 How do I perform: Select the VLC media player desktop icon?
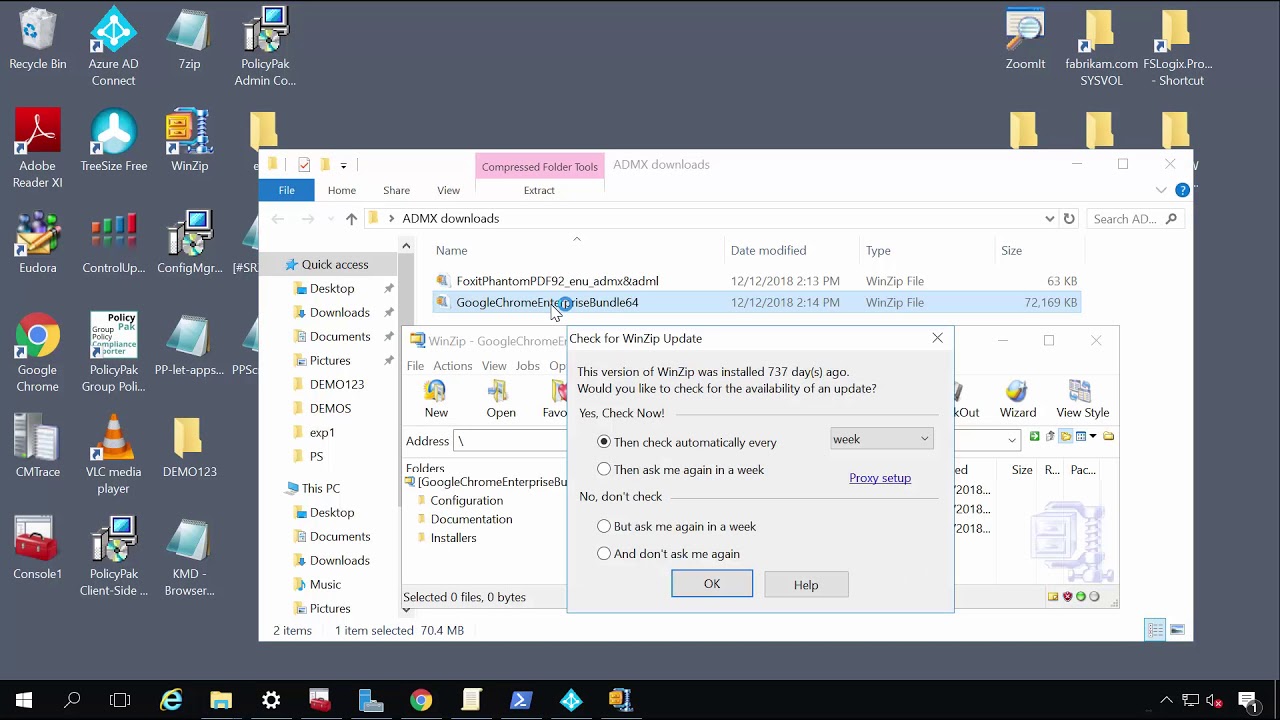pyautogui.click(x=113, y=454)
